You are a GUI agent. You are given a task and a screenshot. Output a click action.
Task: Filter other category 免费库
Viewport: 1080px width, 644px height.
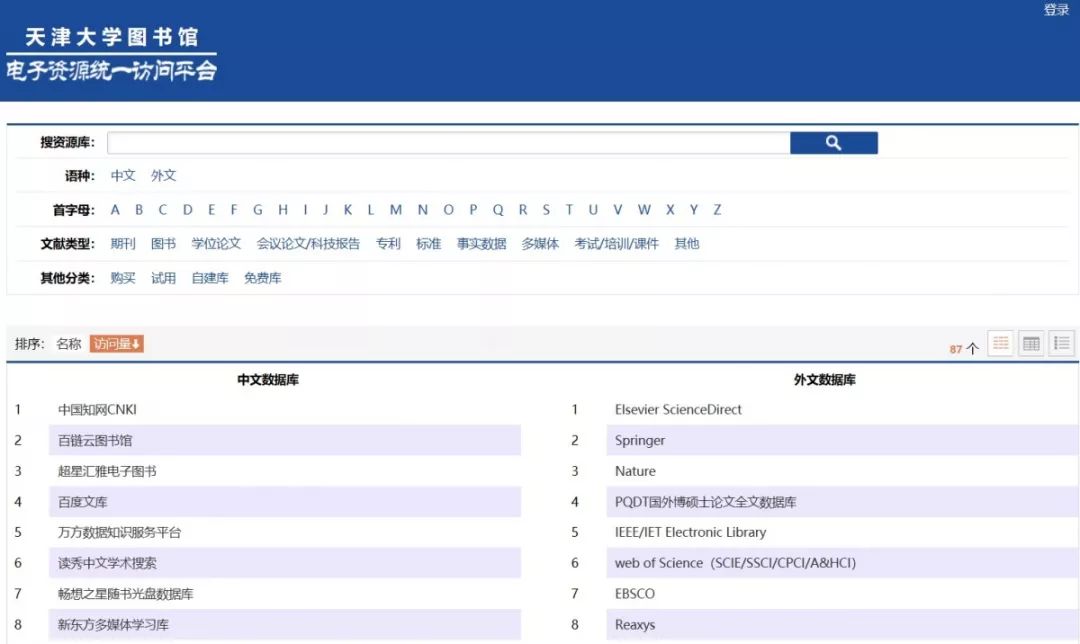click(x=262, y=278)
